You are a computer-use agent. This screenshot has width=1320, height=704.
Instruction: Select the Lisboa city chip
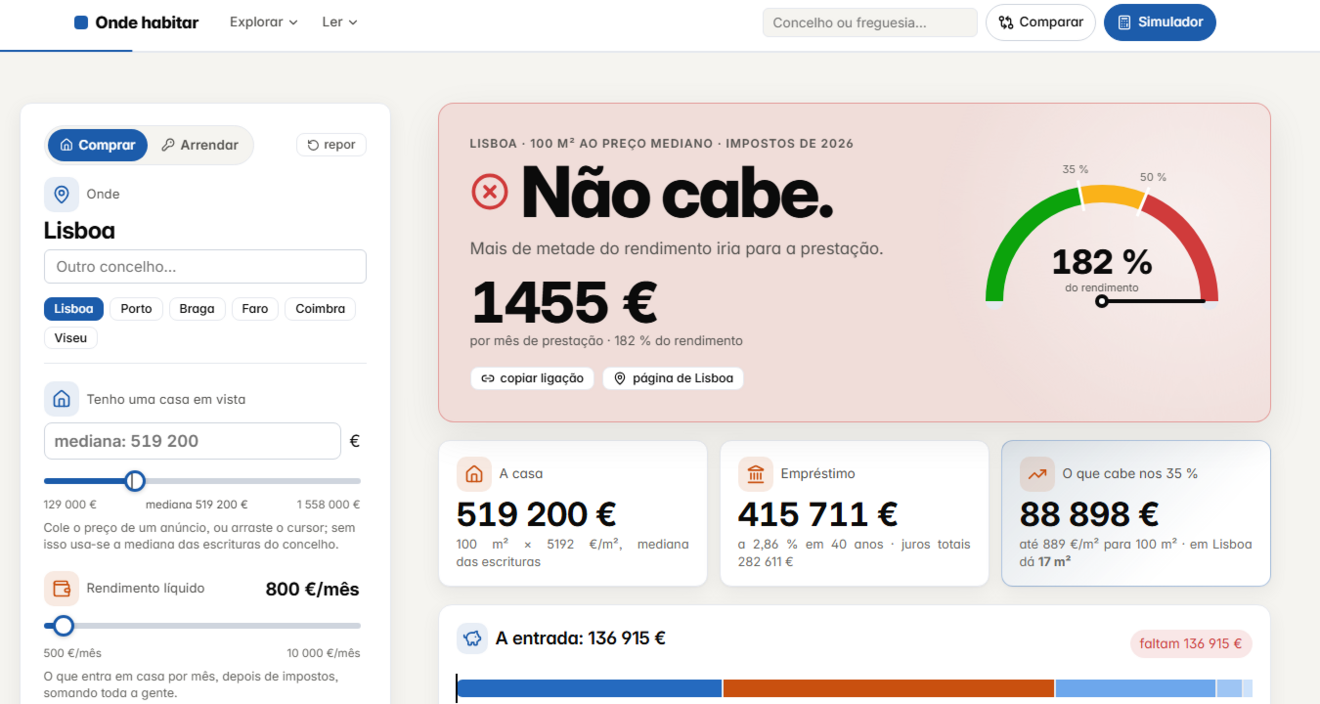pos(74,309)
